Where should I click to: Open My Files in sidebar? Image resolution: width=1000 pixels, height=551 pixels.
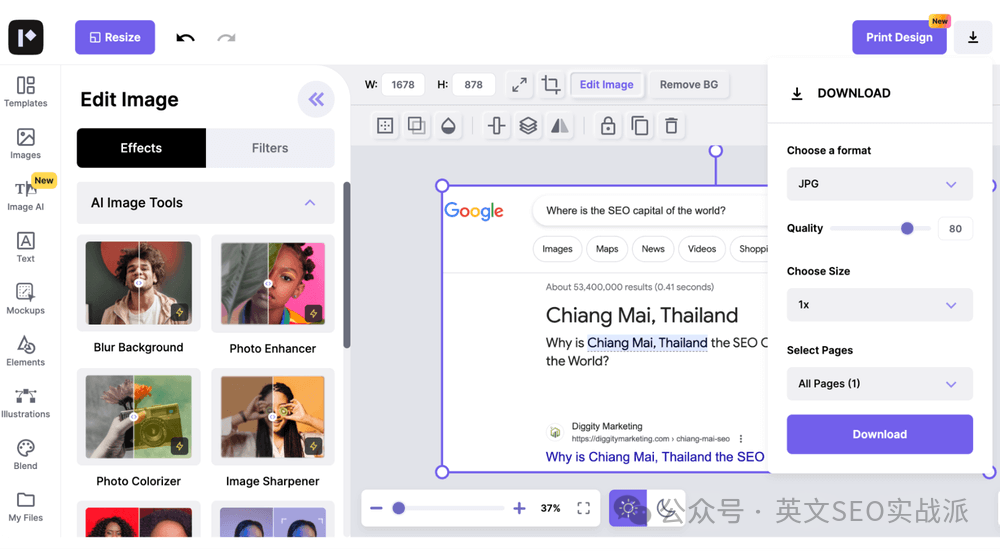26,506
